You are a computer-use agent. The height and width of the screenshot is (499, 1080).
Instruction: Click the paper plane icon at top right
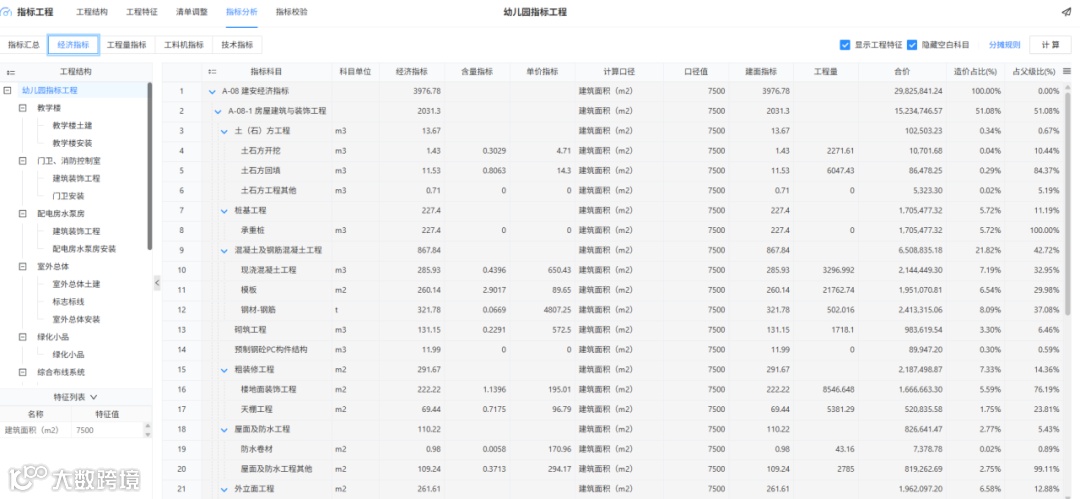pos(1067,12)
